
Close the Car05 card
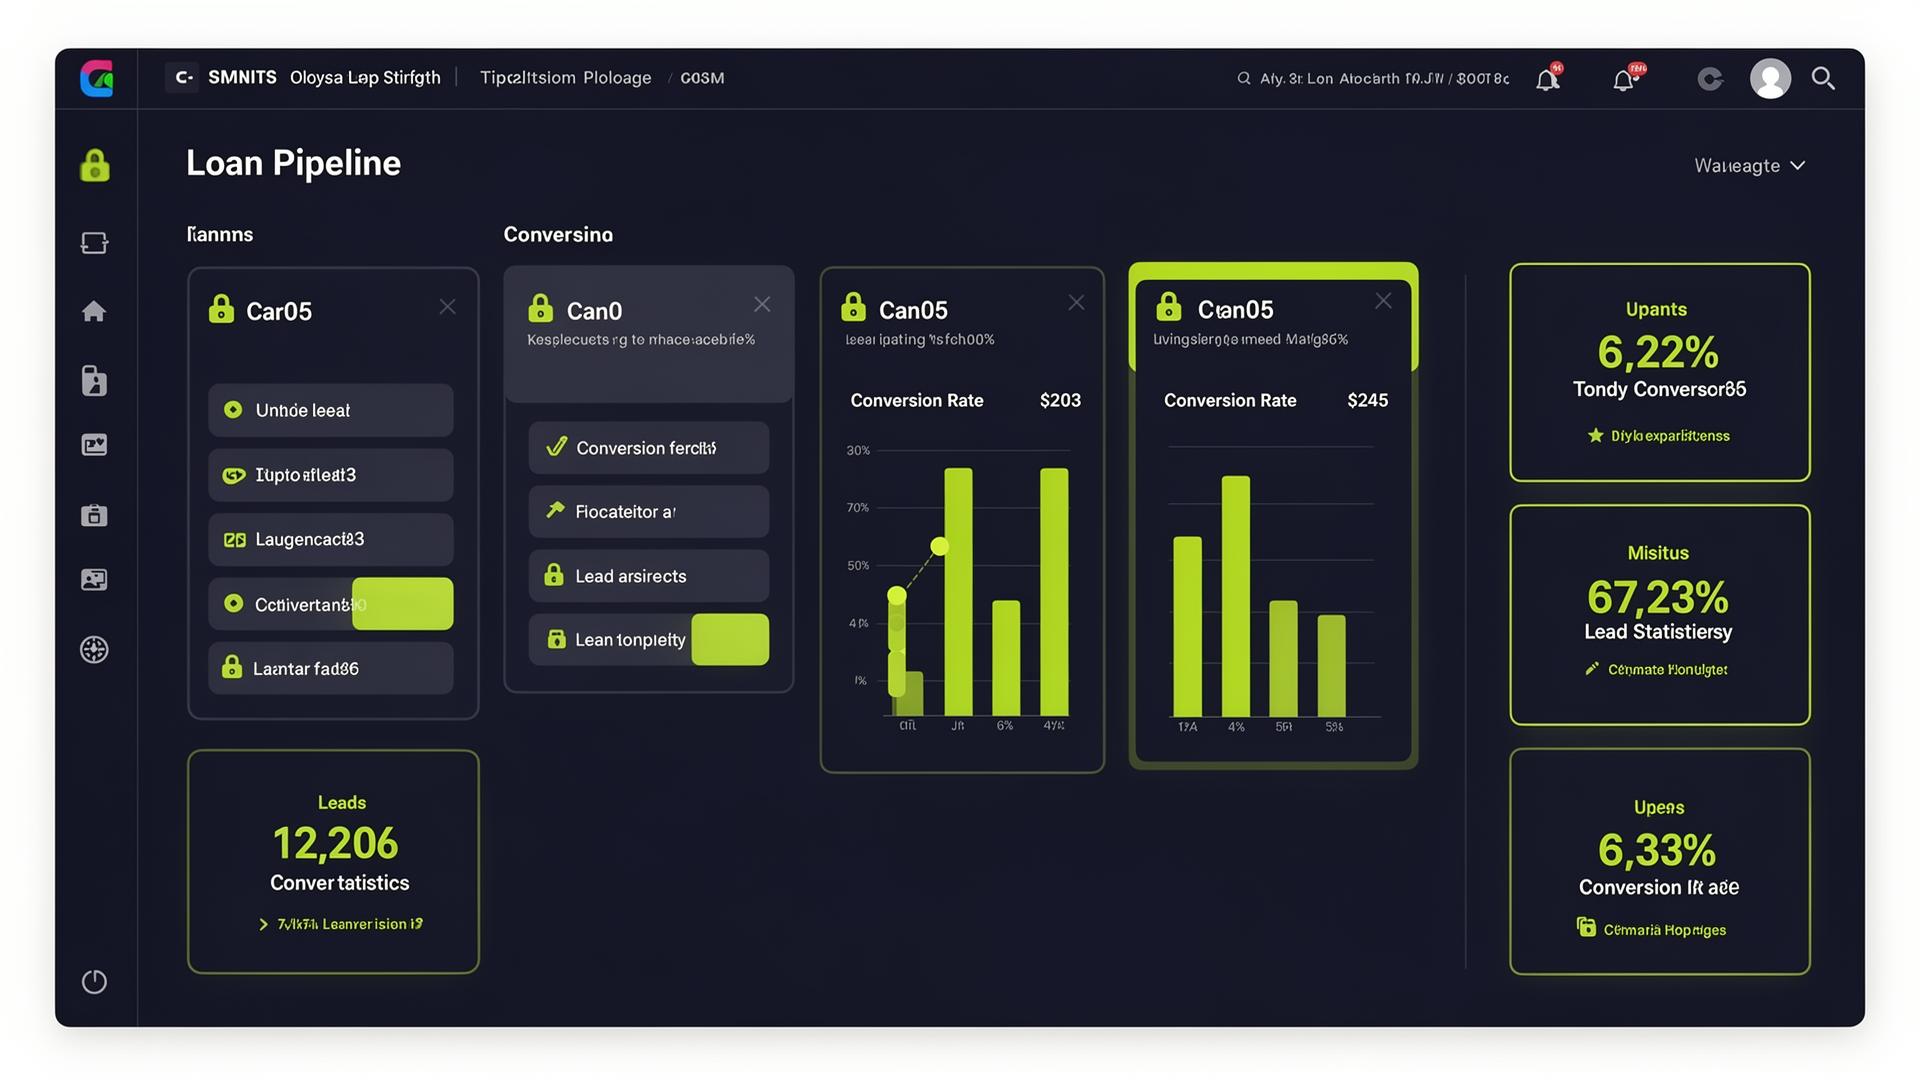447,307
